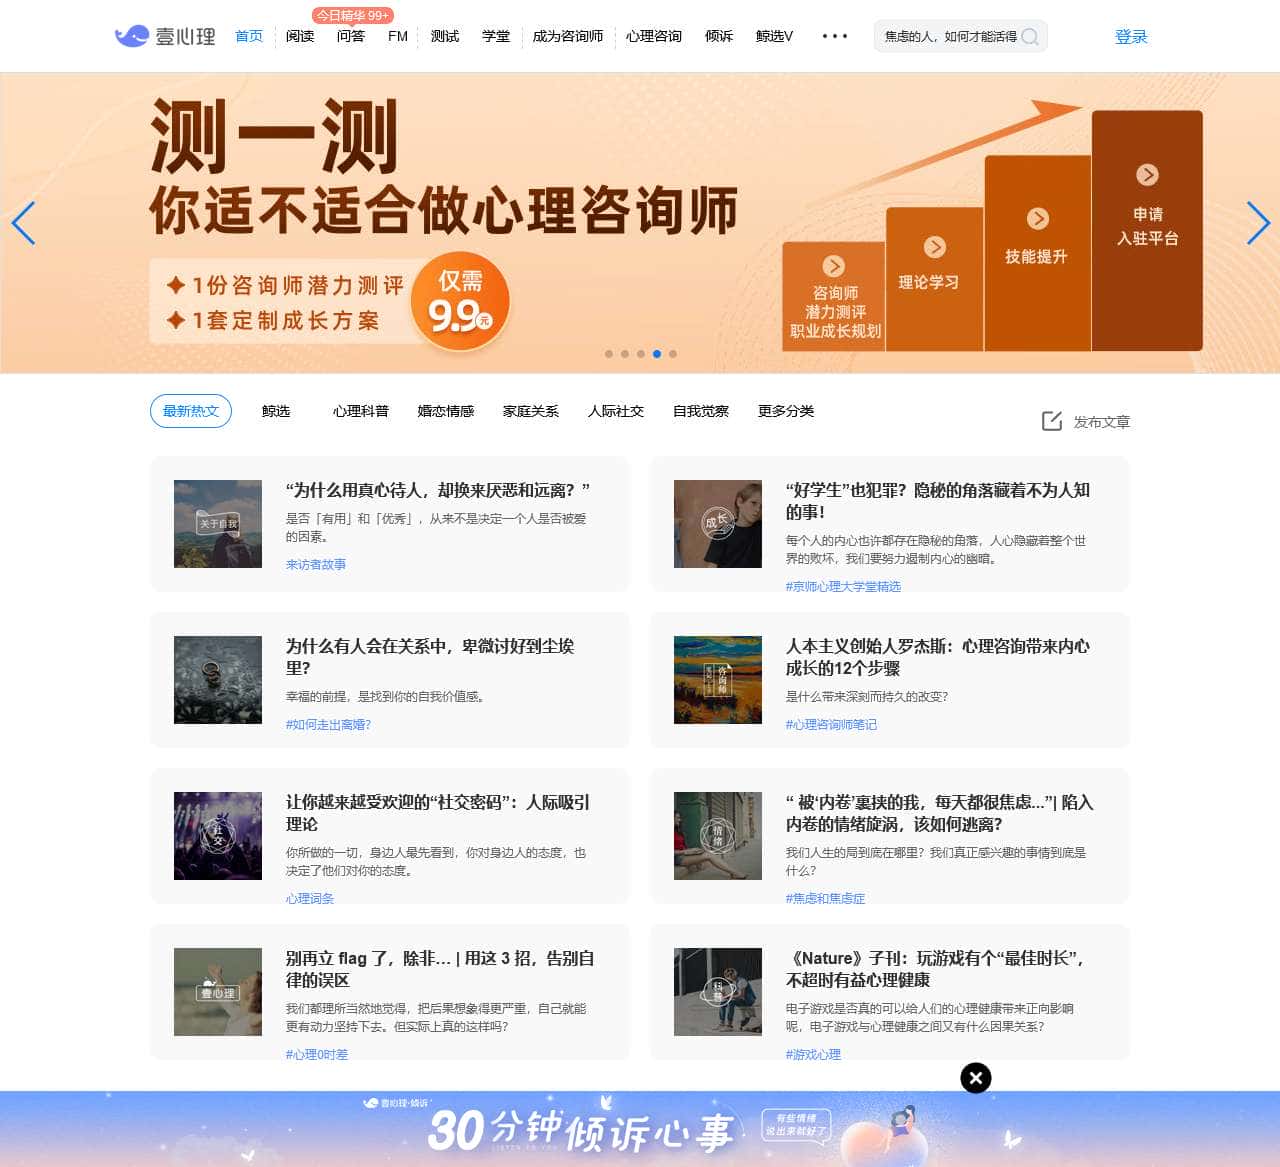1280x1167 pixels.
Task: Click the 发布文章 edit icon
Action: pyautogui.click(x=1052, y=421)
